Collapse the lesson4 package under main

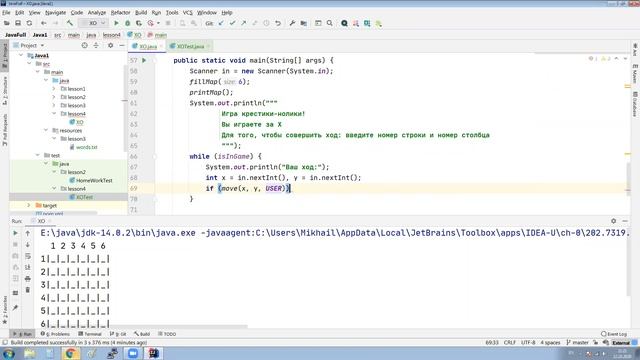point(54,113)
